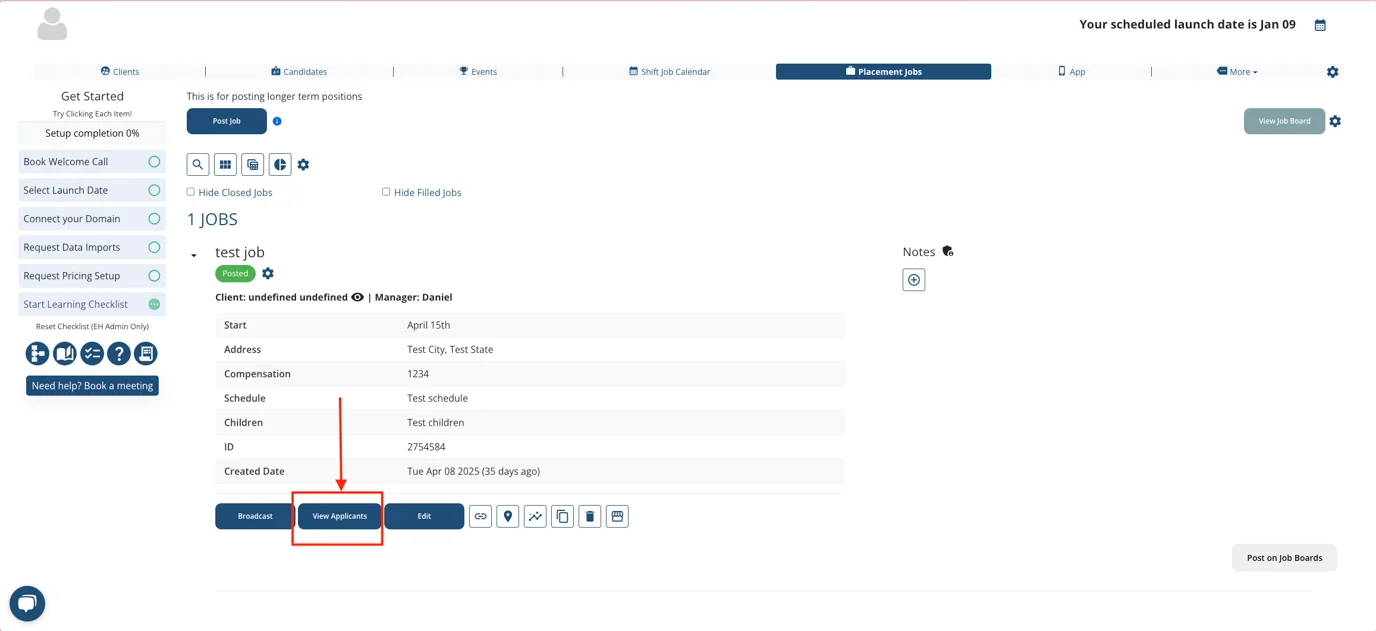The image size is (1376, 631).
Task: Toggle Hide Filled Jobs checkbox
Action: click(386, 192)
